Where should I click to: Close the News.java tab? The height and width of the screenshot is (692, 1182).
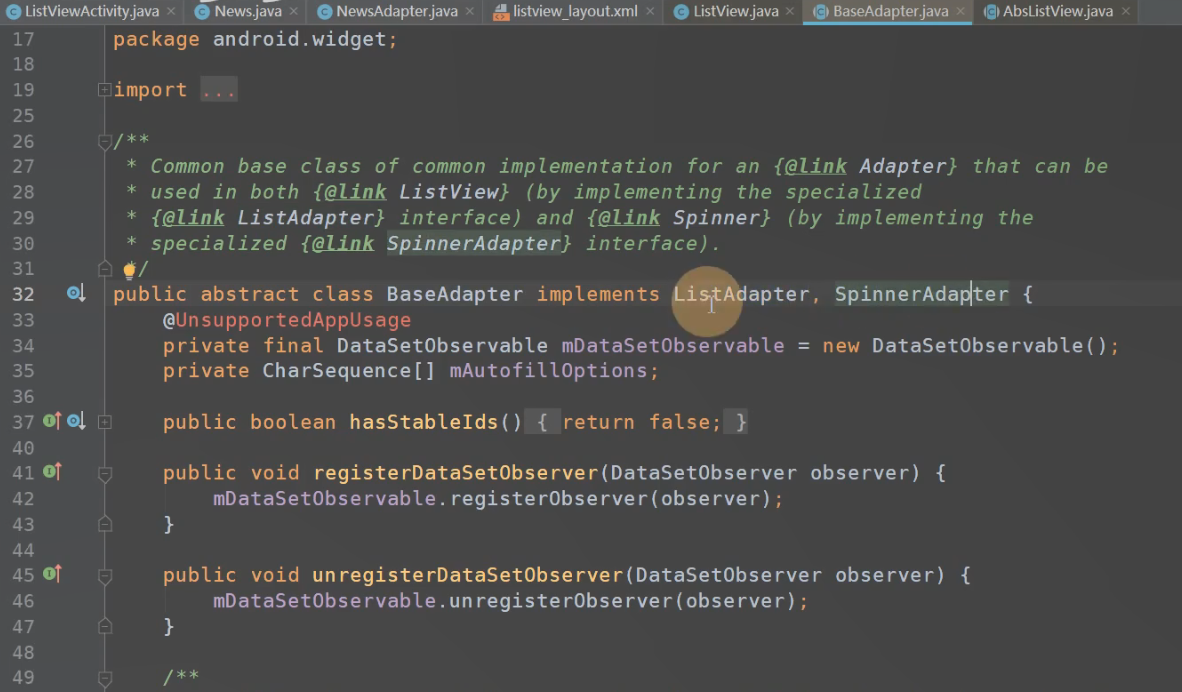click(293, 11)
